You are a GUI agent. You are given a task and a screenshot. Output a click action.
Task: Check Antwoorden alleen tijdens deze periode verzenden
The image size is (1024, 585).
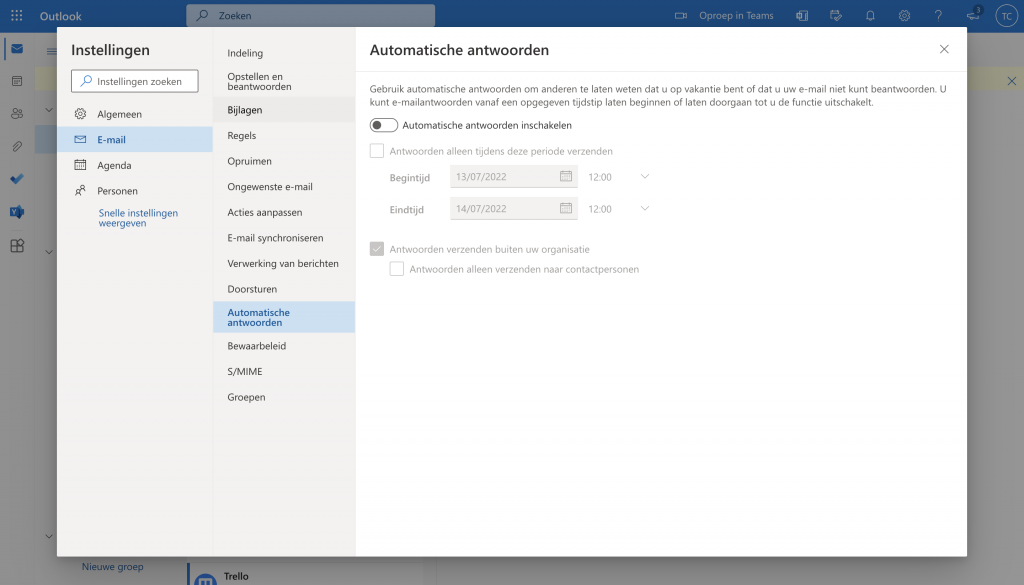coord(377,151)
